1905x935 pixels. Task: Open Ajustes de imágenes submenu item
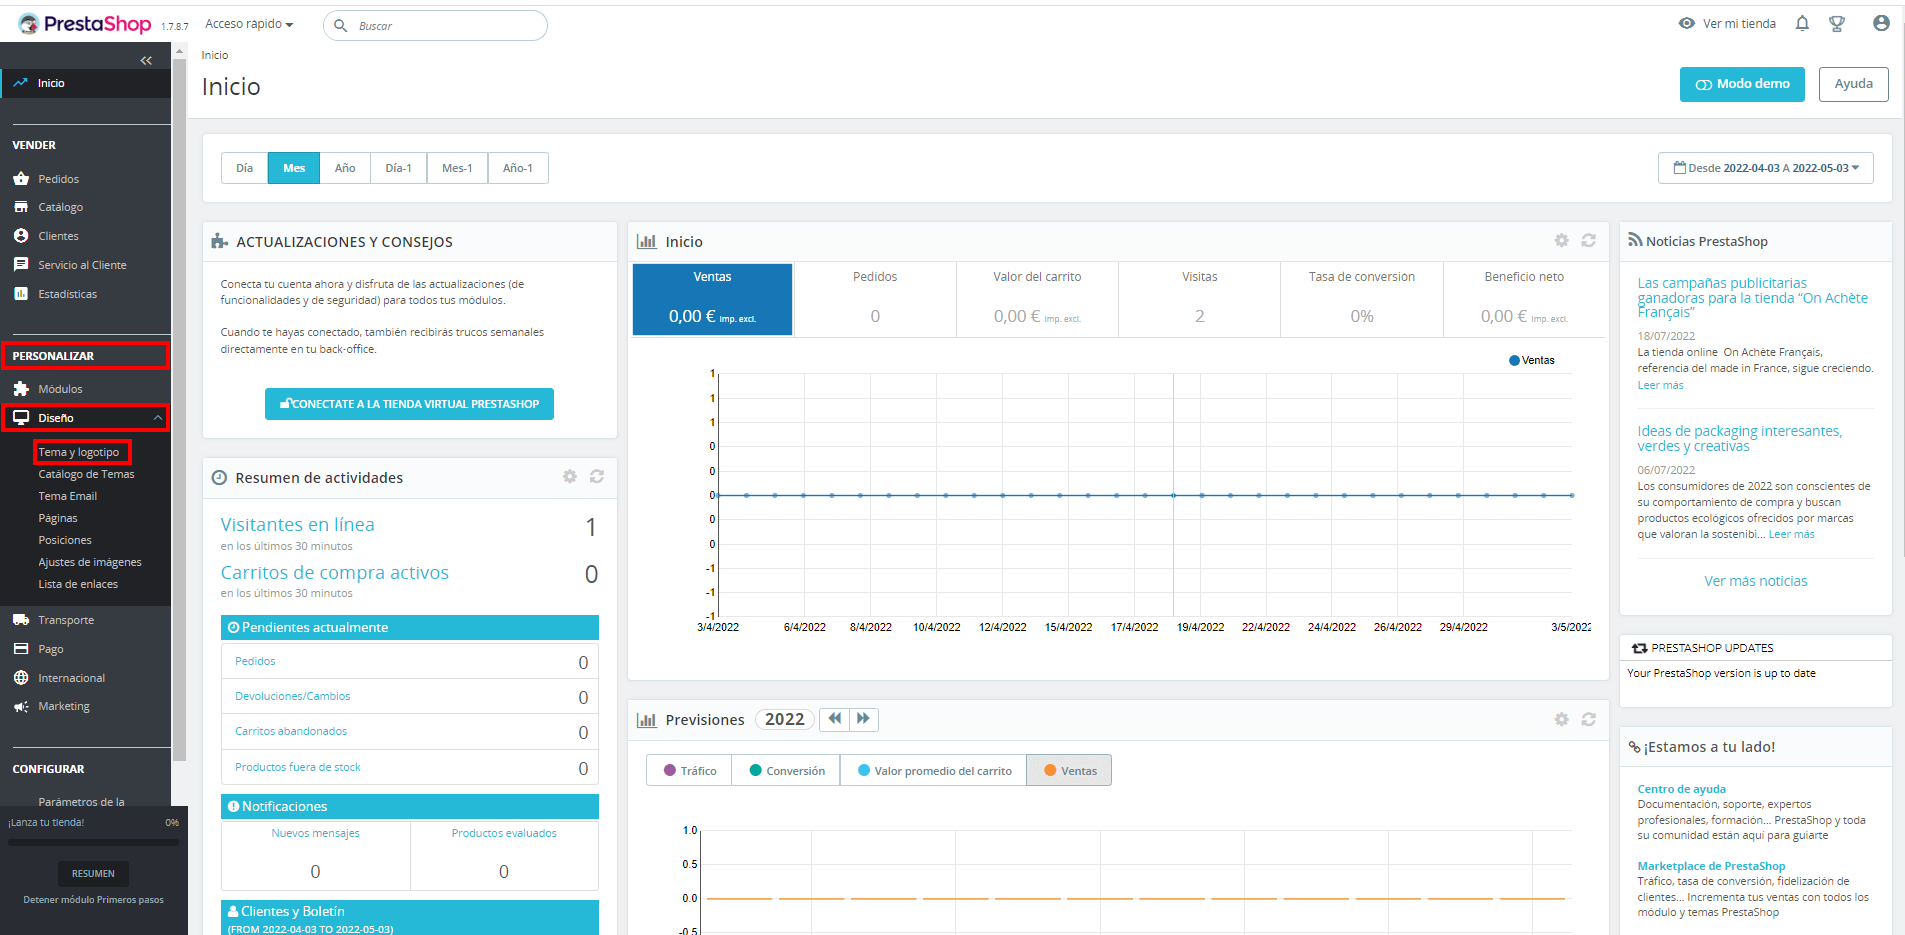click(90, 562)
